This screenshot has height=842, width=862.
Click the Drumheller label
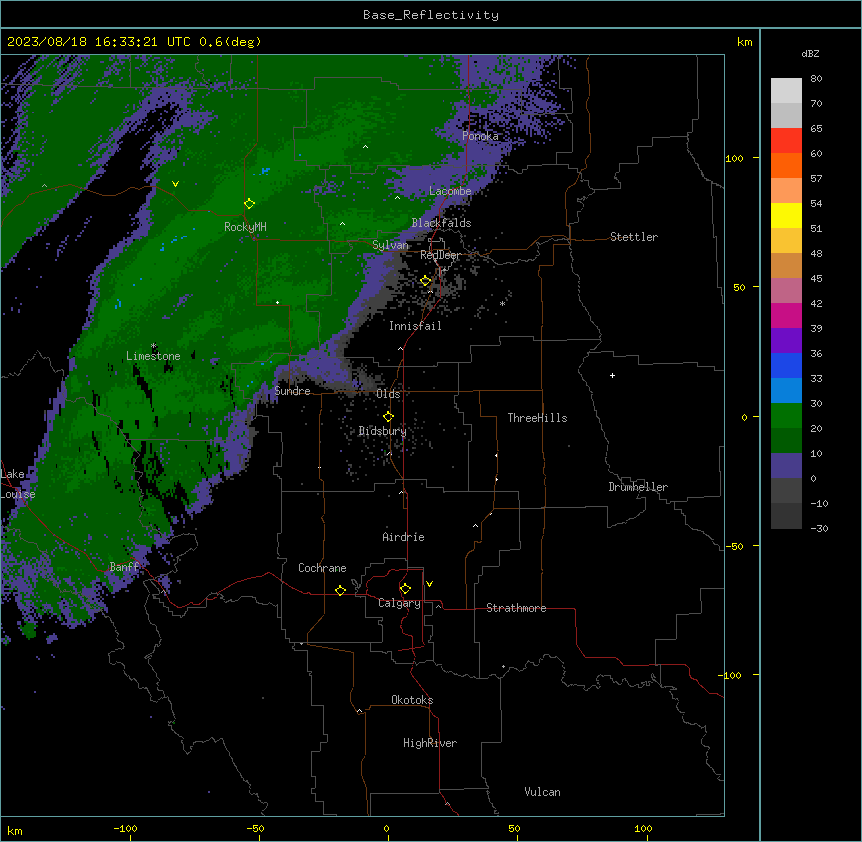pyautogui.click(x=638, y=487)
